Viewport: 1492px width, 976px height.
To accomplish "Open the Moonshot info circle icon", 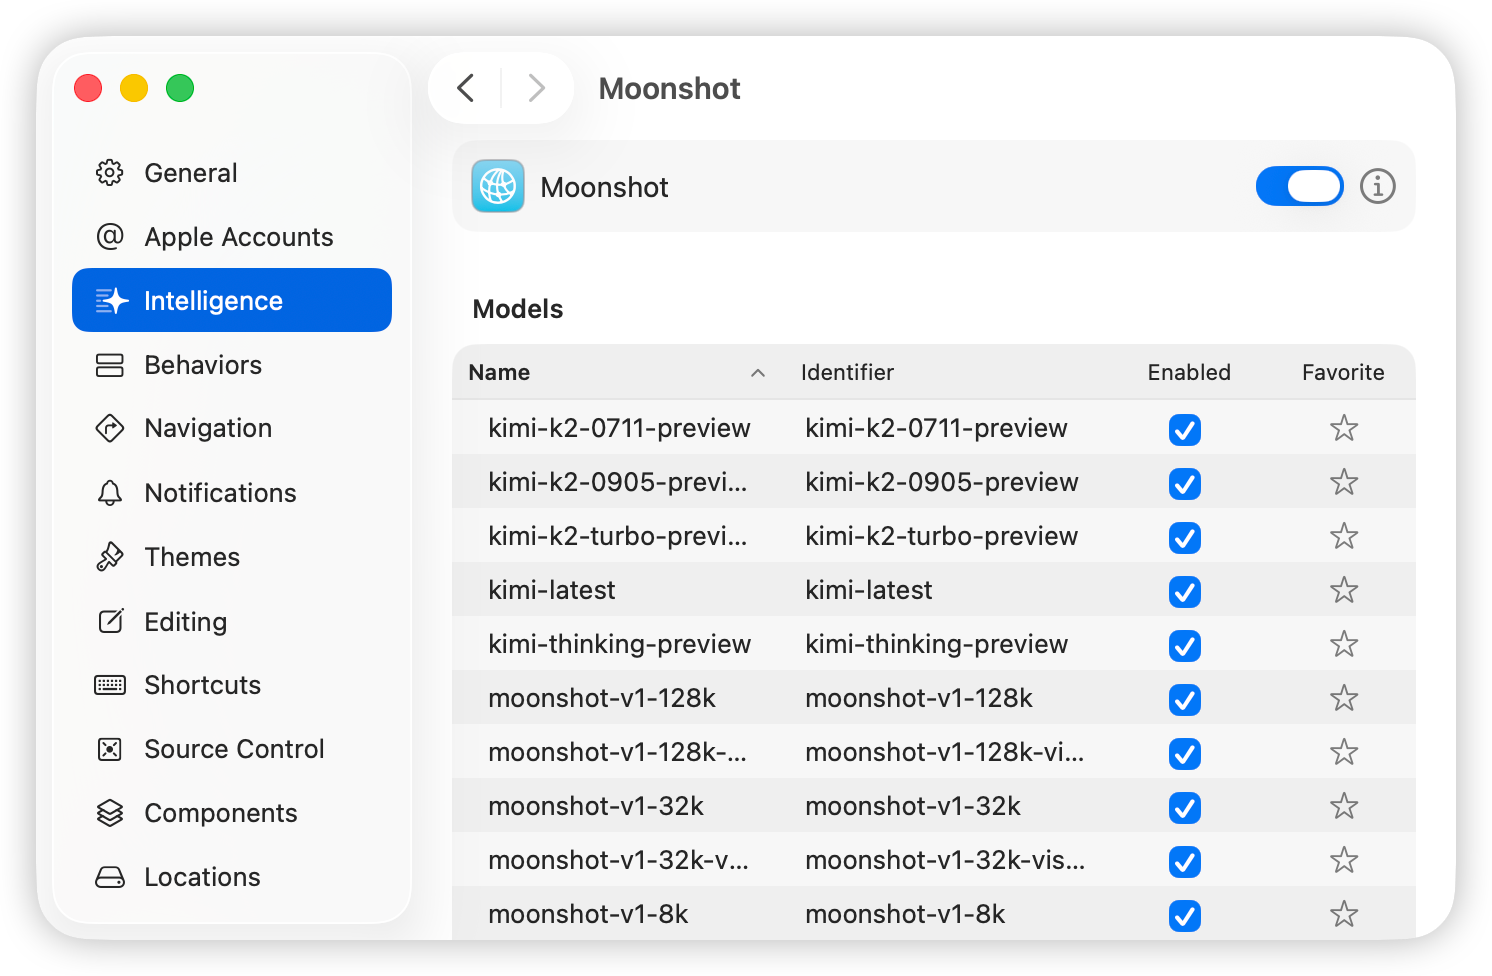I will pyautogui.click(x=1378, y=186).
